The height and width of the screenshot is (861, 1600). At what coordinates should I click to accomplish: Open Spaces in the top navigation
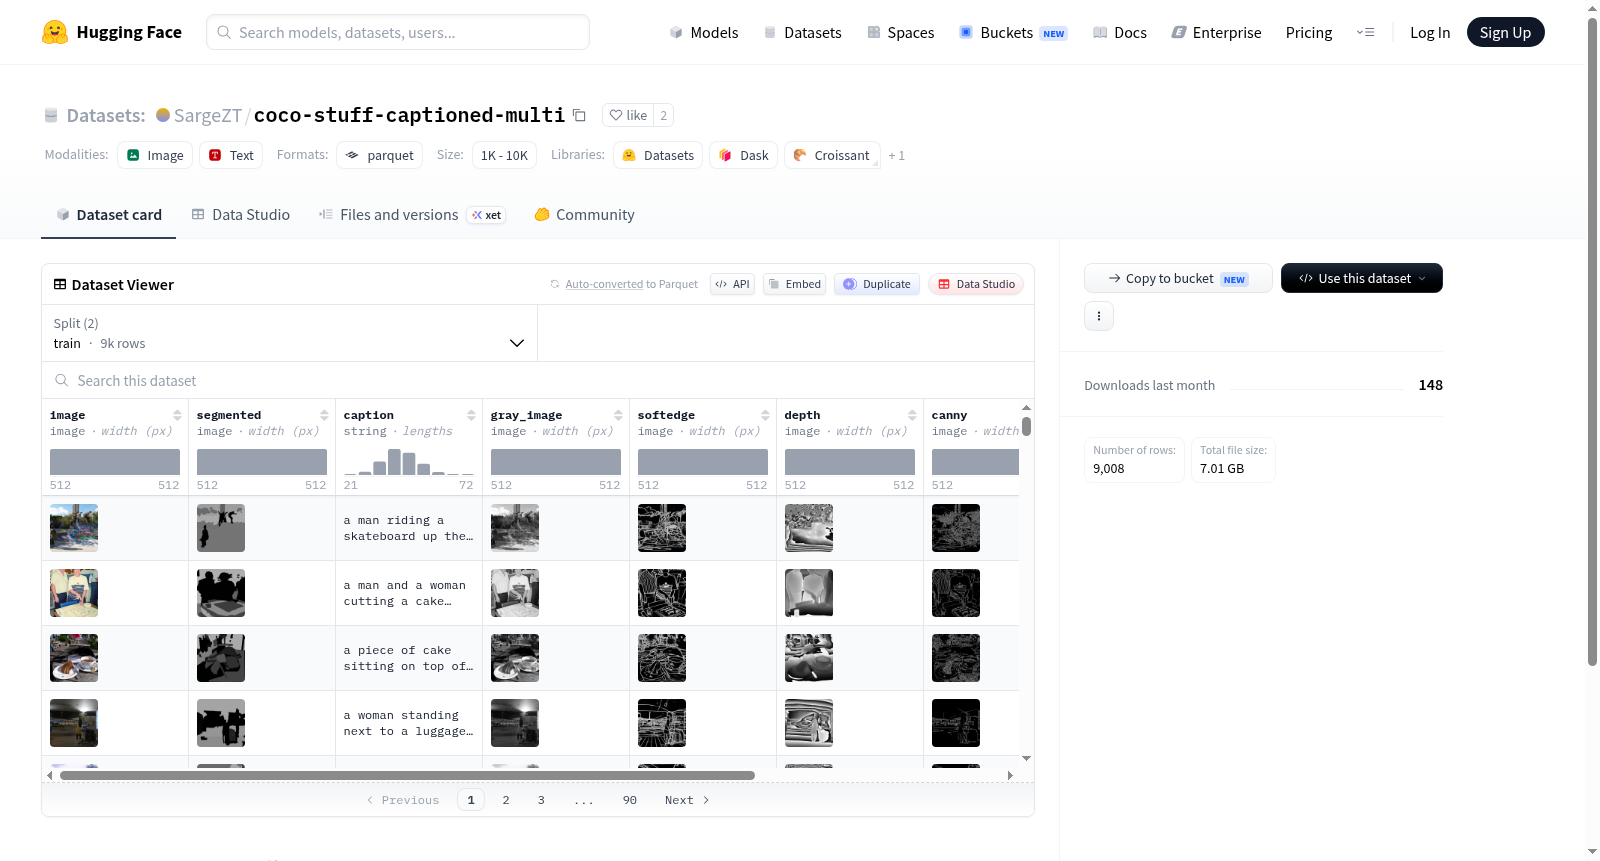pos(901,32)
